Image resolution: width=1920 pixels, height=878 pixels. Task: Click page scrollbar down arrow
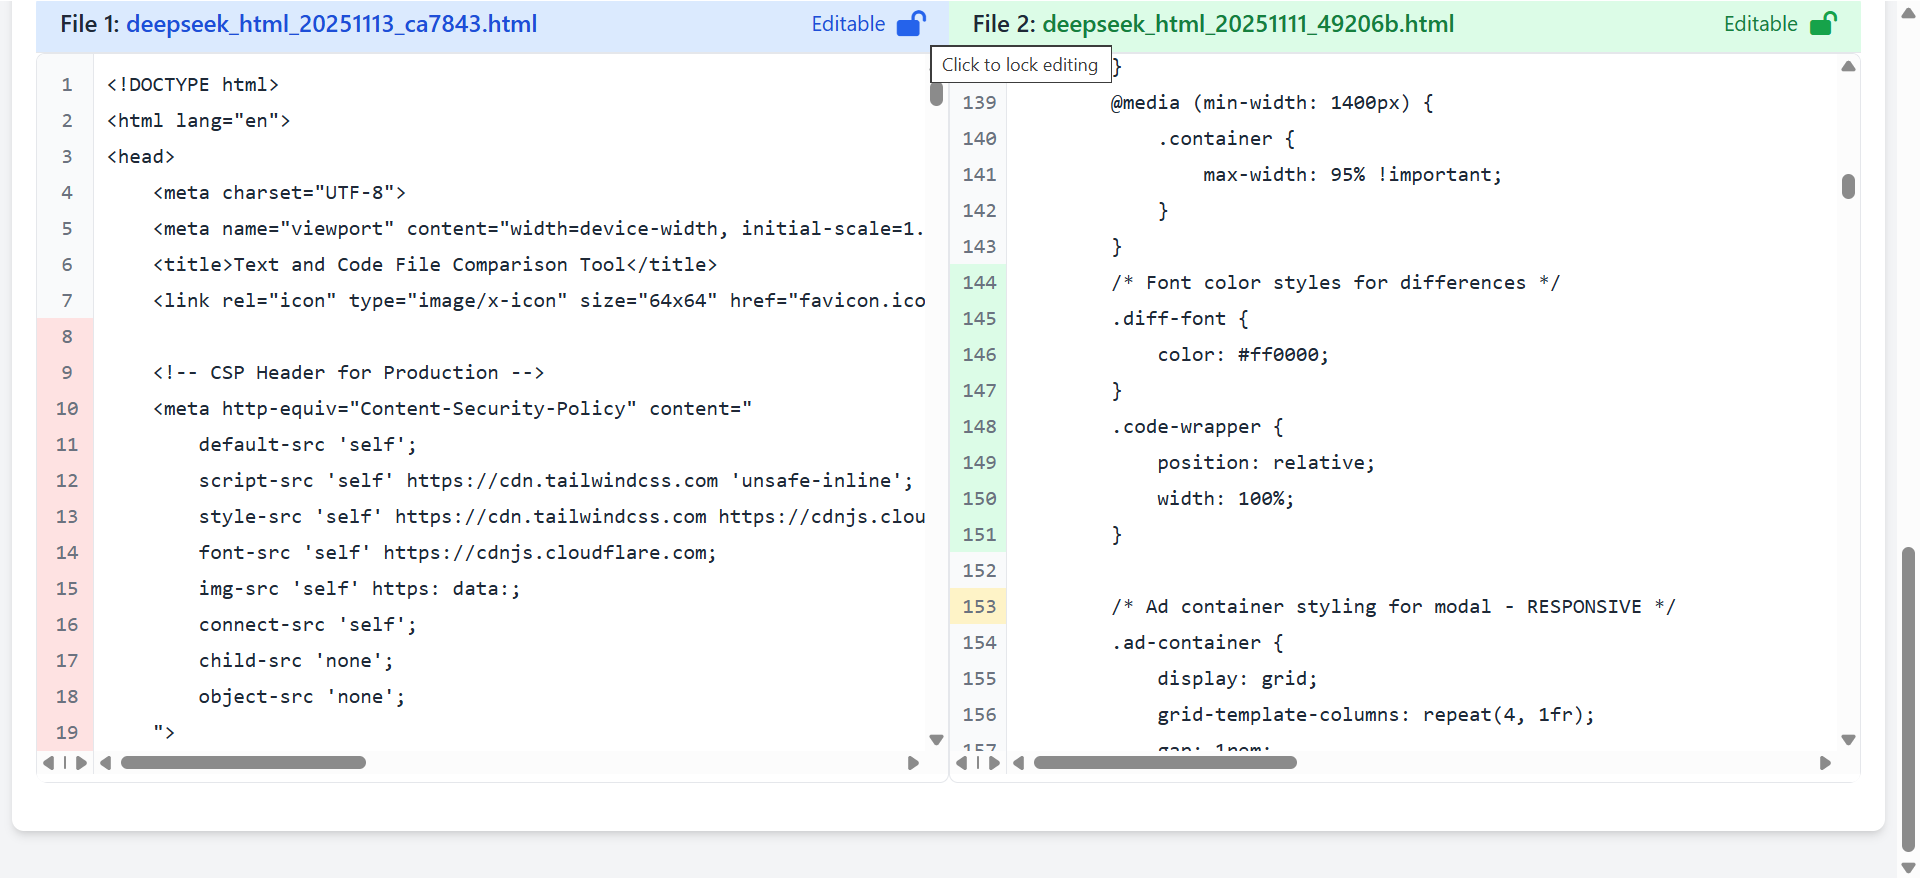[1908, 868]
